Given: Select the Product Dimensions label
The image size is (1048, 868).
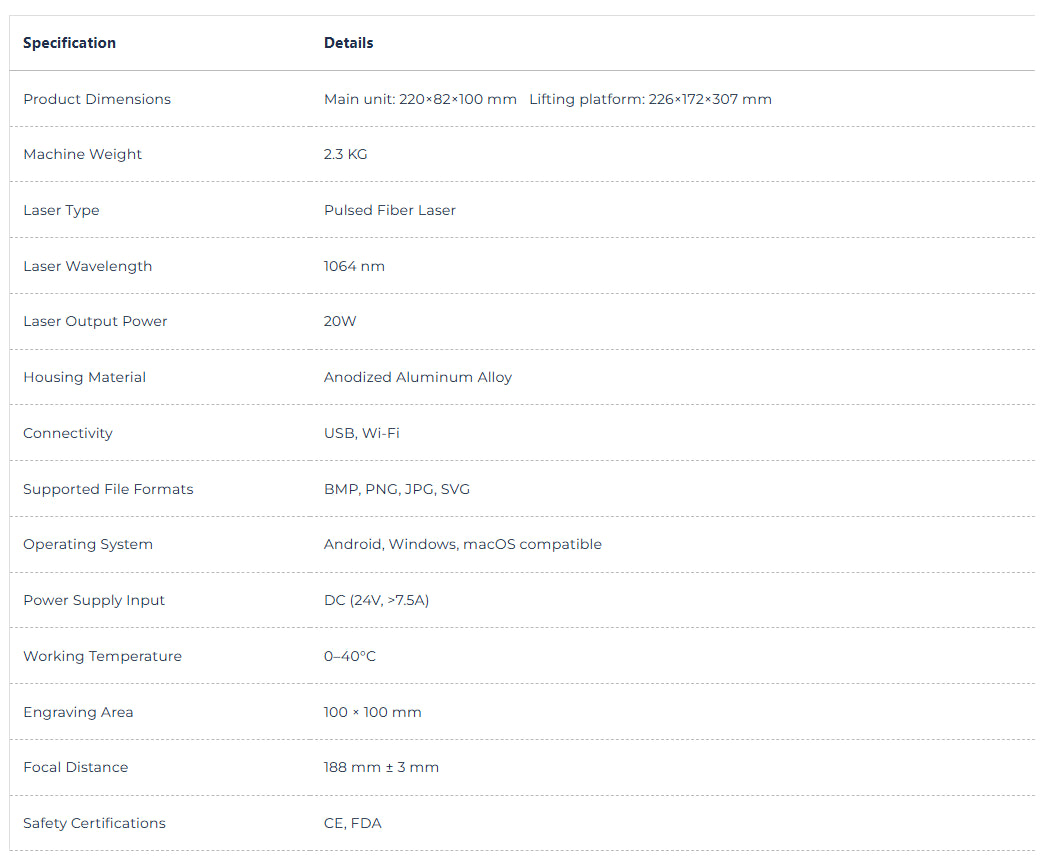Looking at the screenshot, I should click(x=97, y=99).
